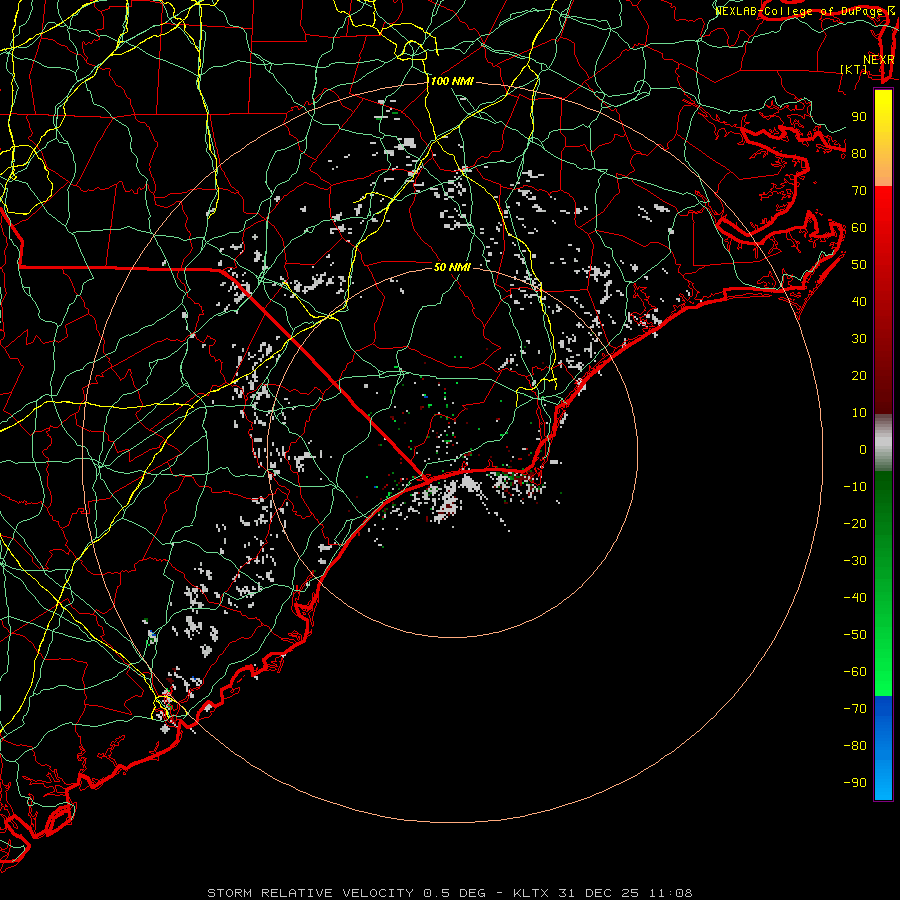Click the 10 value on the velocity scale

tap(859, 413)
